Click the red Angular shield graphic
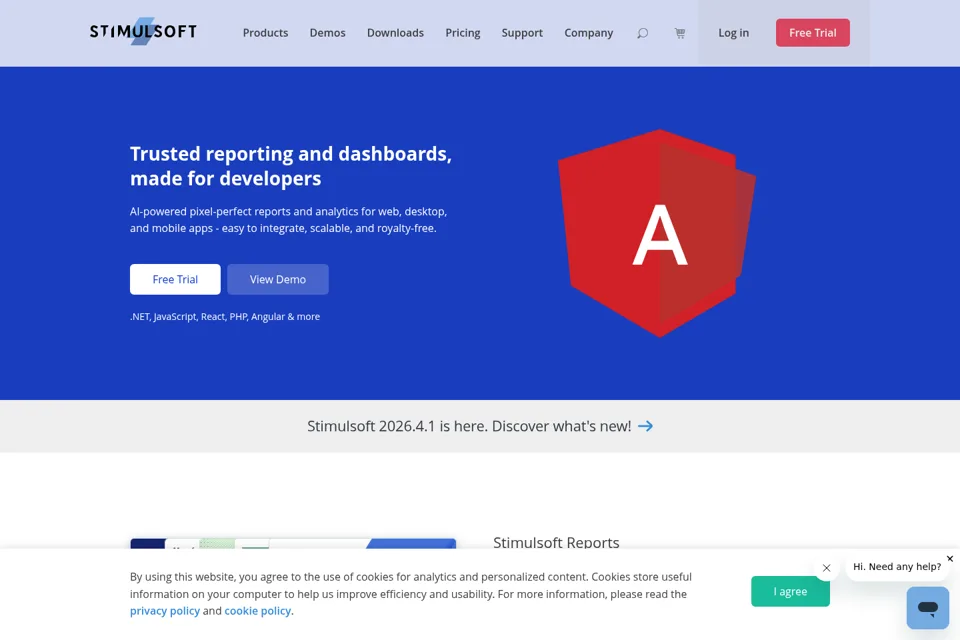This screenshot has height=640, width=960. tap(657, 233)
